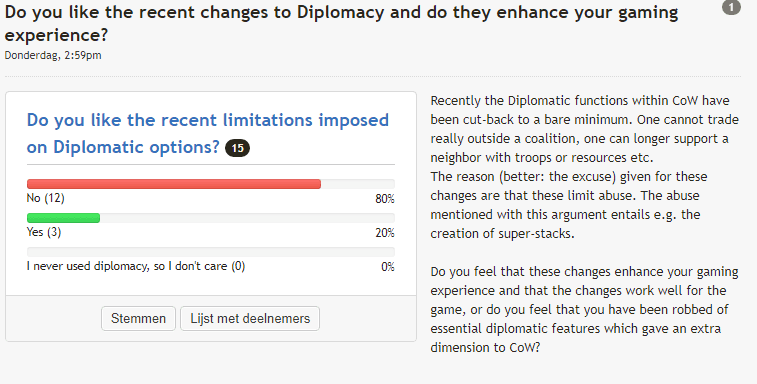Click the poll question heading link
Image resolution: width=757 pixels, height=384 pixels.
(x=208, y=133)
